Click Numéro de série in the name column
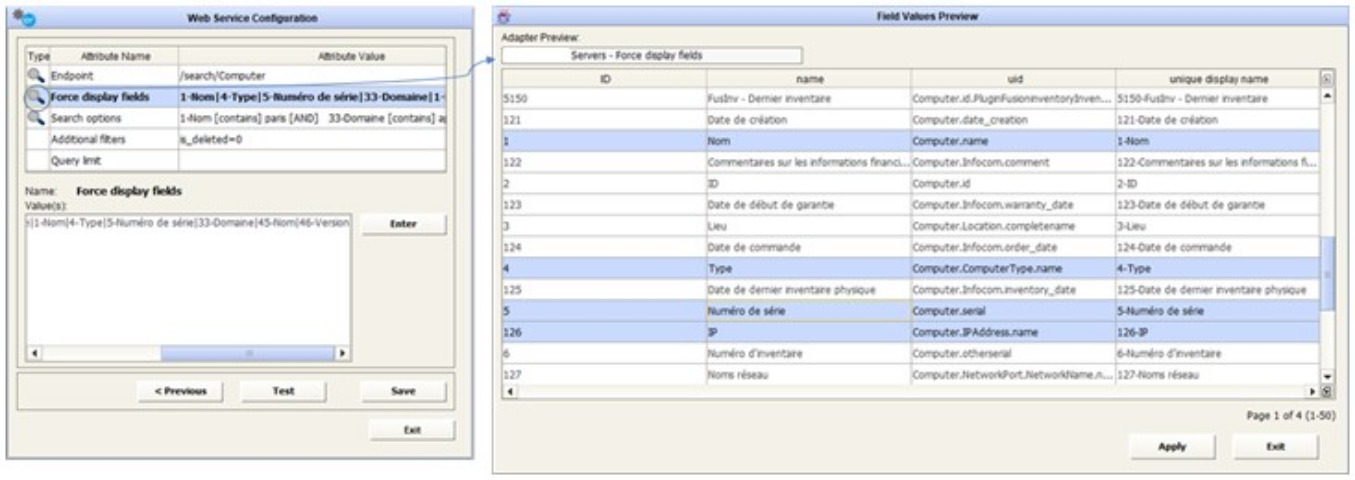This screenshot has height=480, width=1355. coord(808,311)
